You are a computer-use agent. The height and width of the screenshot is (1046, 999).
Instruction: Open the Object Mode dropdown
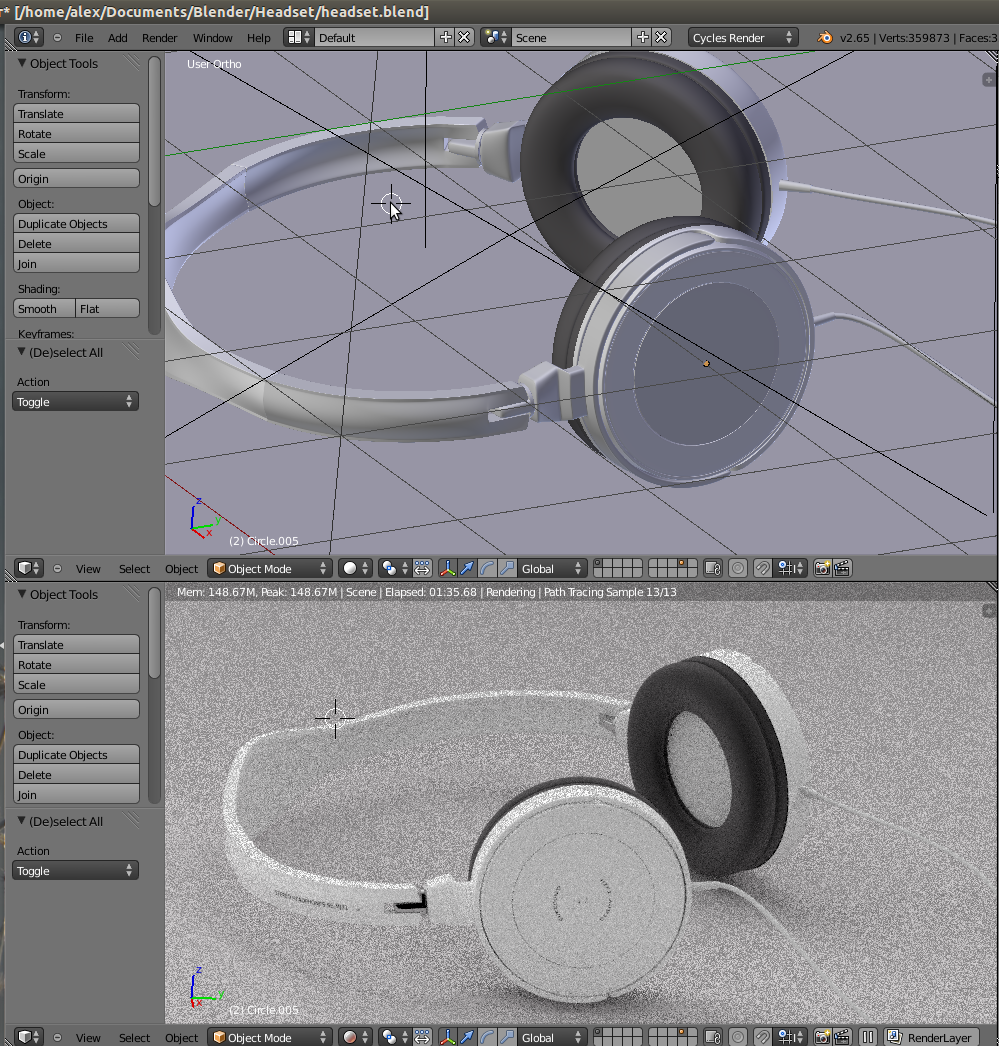click(268, 568)
